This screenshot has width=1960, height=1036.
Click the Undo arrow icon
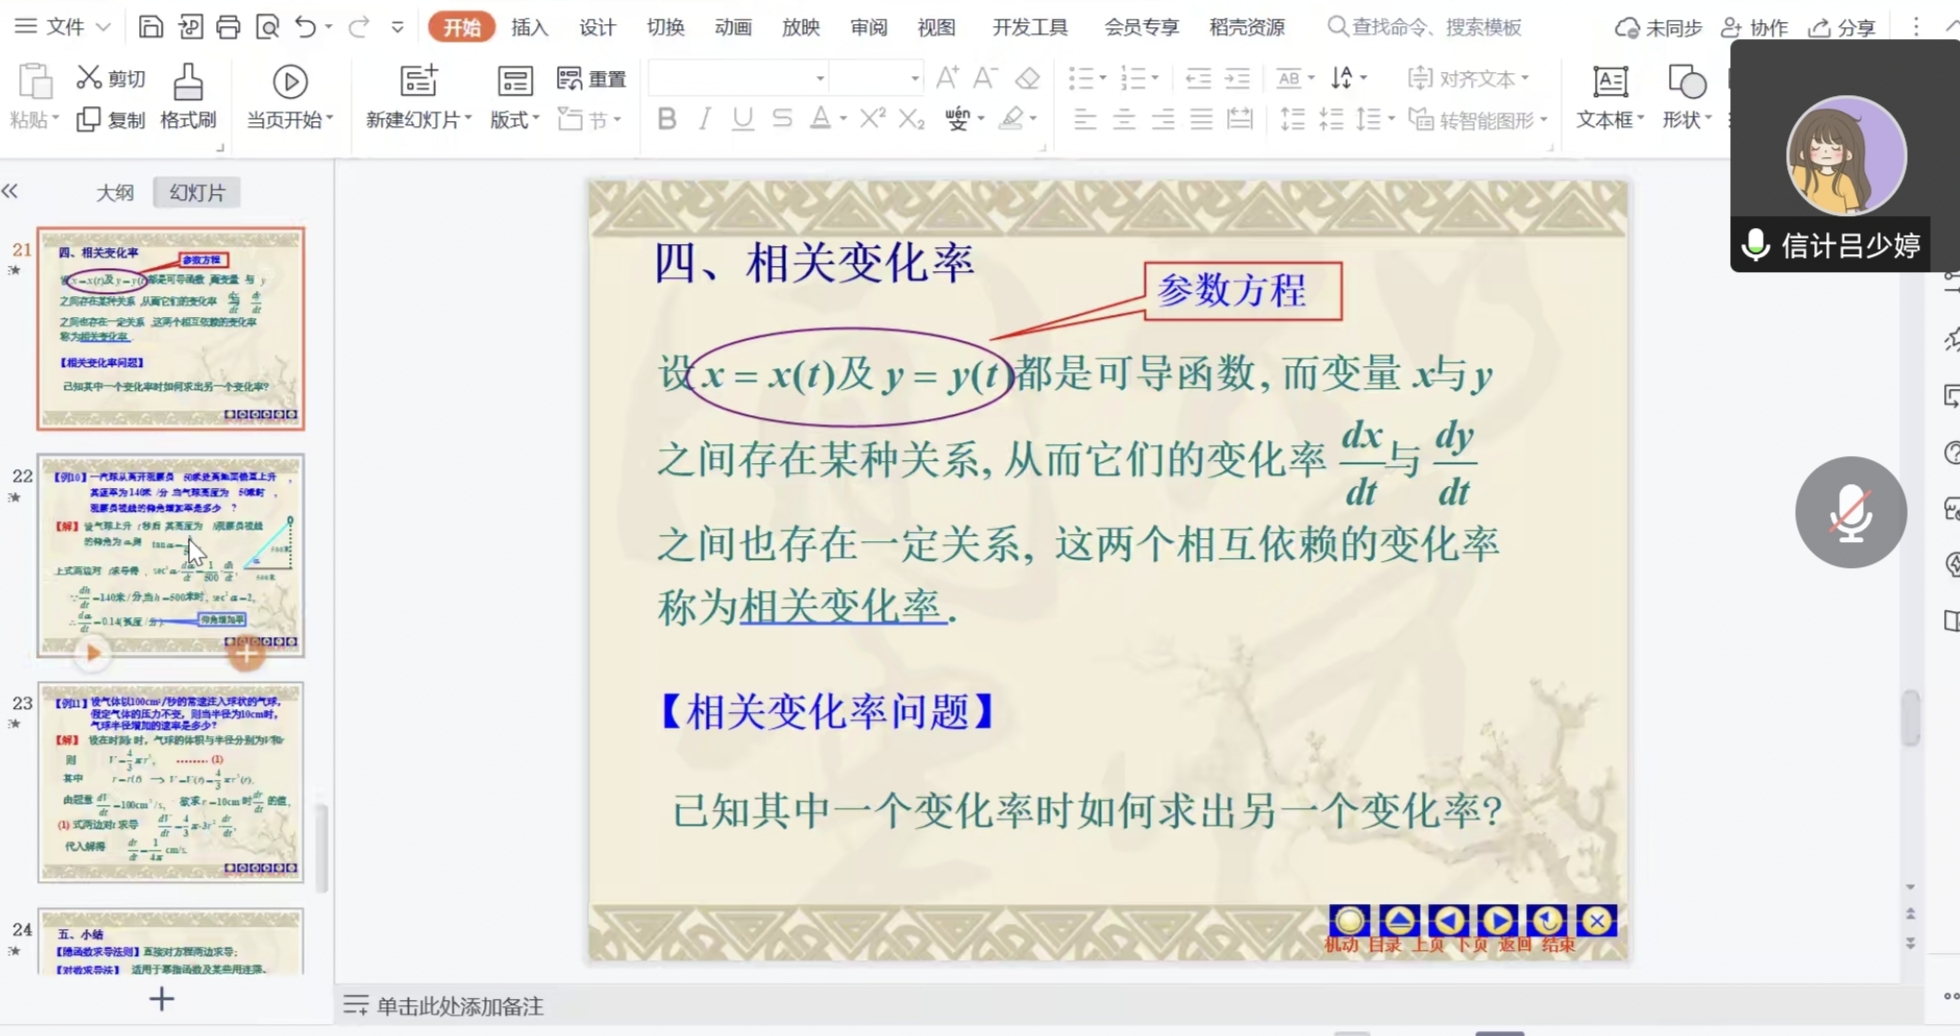coord(305,27)
